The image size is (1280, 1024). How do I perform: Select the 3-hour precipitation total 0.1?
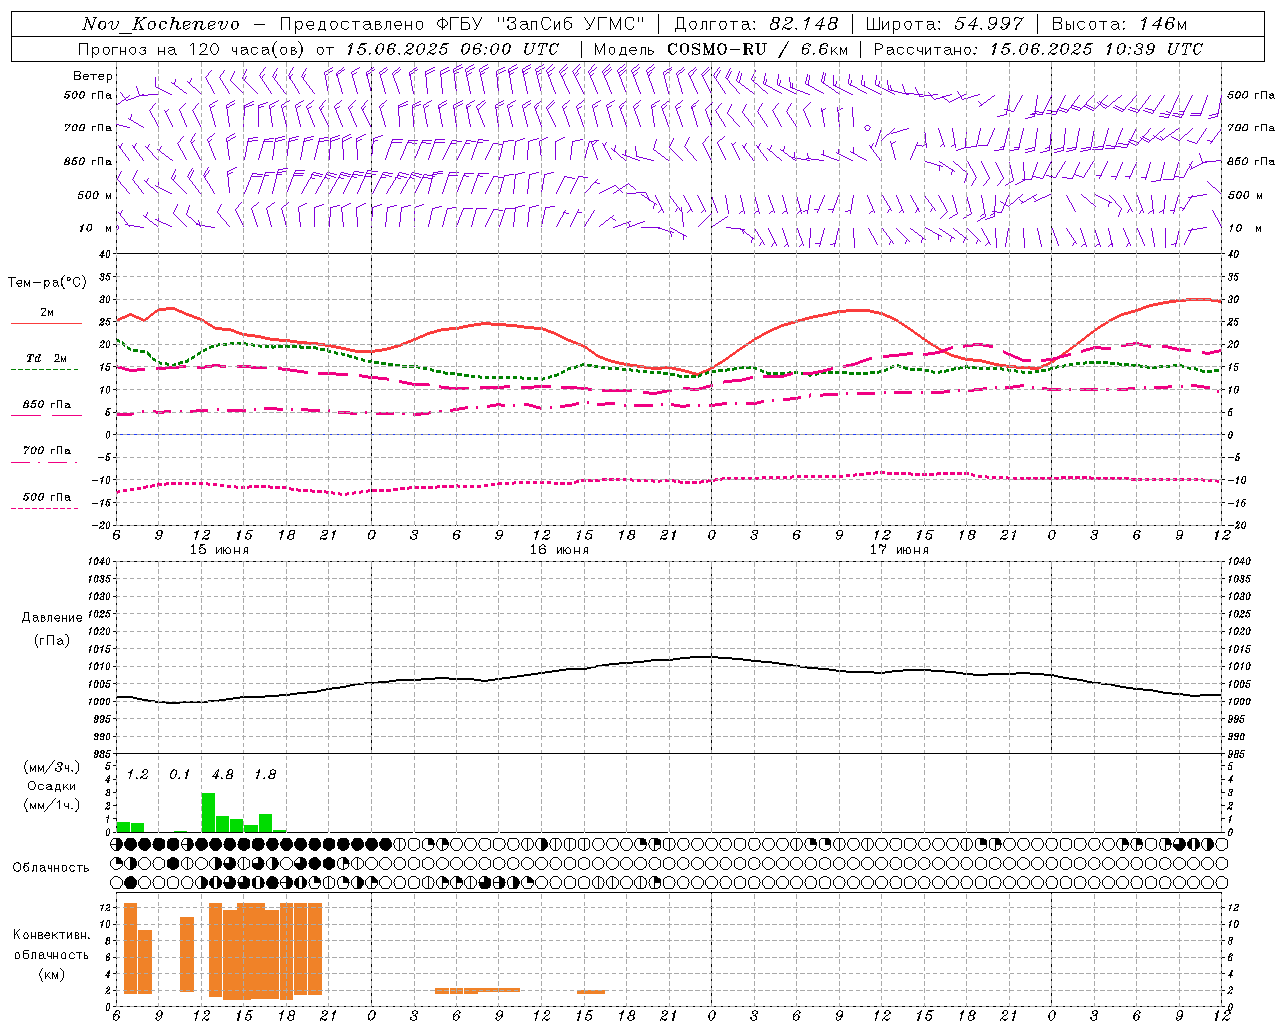[x=179, y=775]
